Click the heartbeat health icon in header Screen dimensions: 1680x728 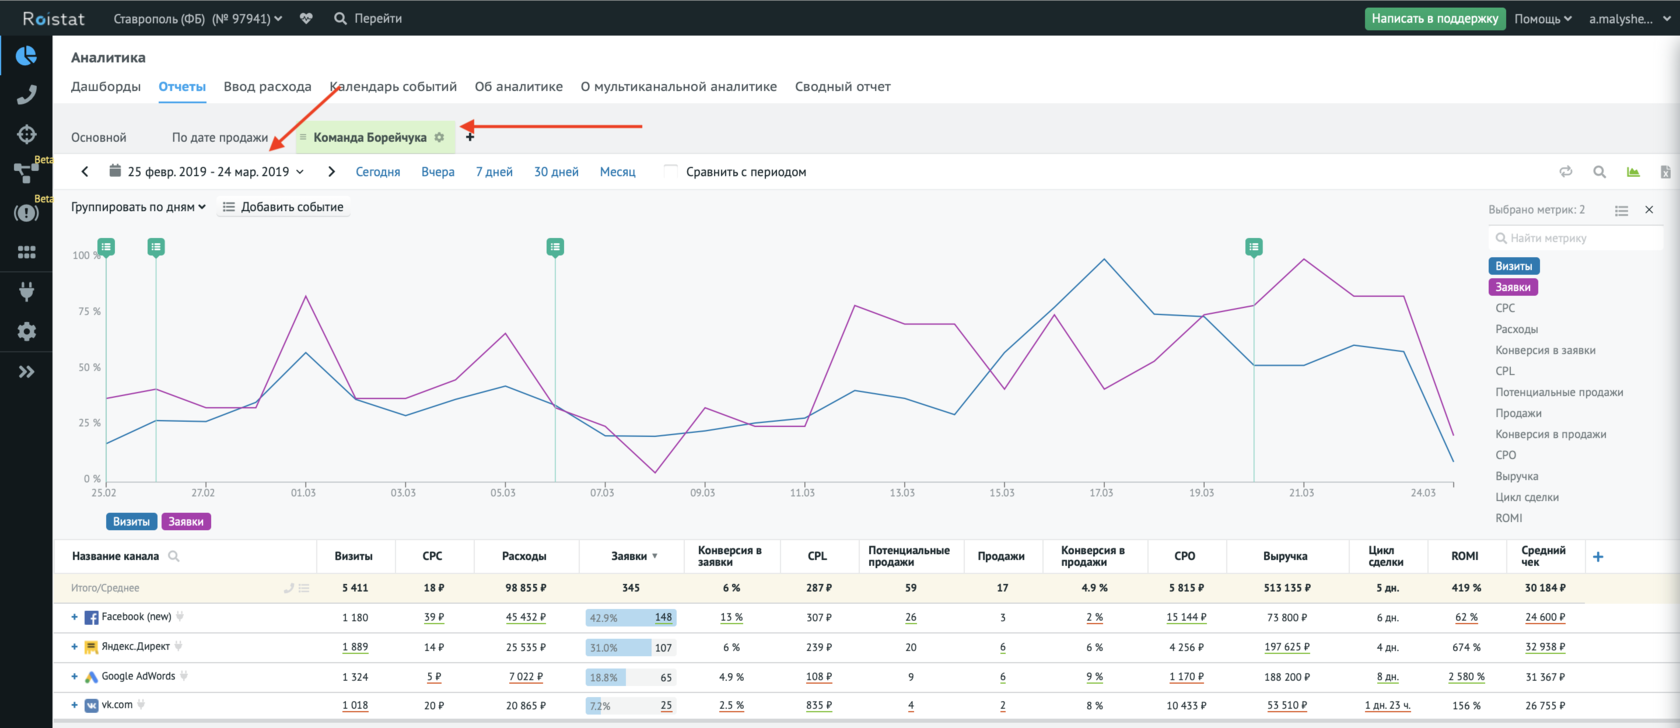(306, 18)
